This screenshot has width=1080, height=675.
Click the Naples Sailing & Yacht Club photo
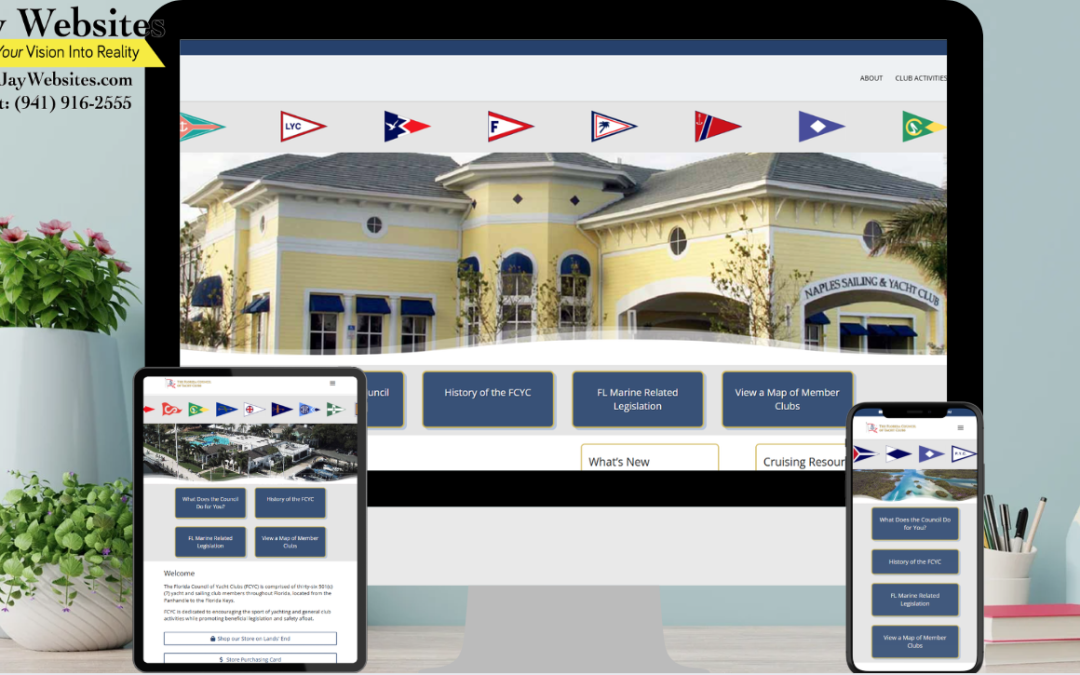562,255
